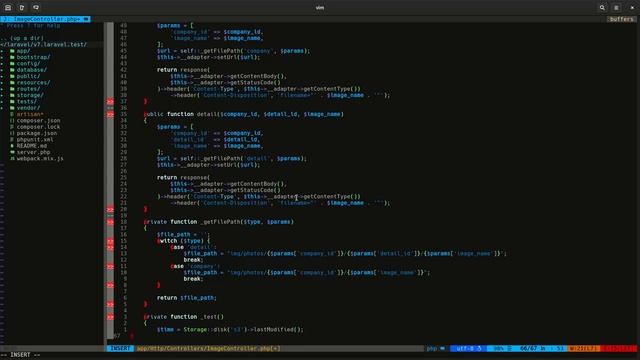Click the error sign beside 'public function detail'
Screen dimensions: 640x360
tap(110, 114)
